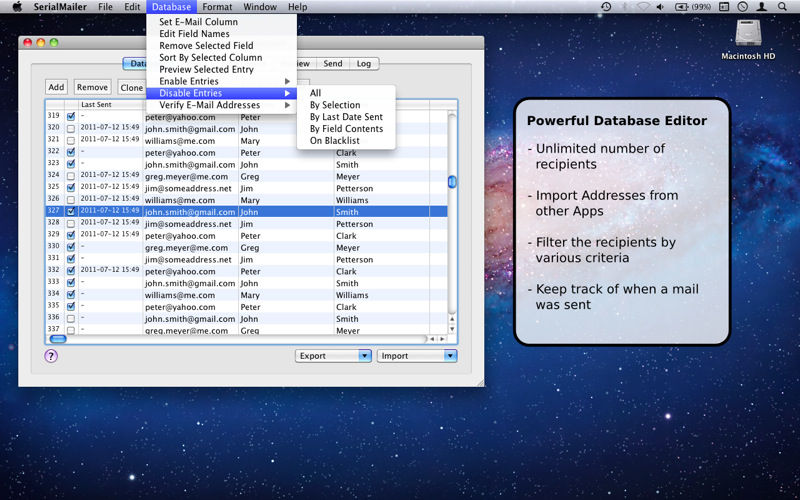Enable checkbox for row 321
Screen dimensions: 800x500
(x=71, y=141)
